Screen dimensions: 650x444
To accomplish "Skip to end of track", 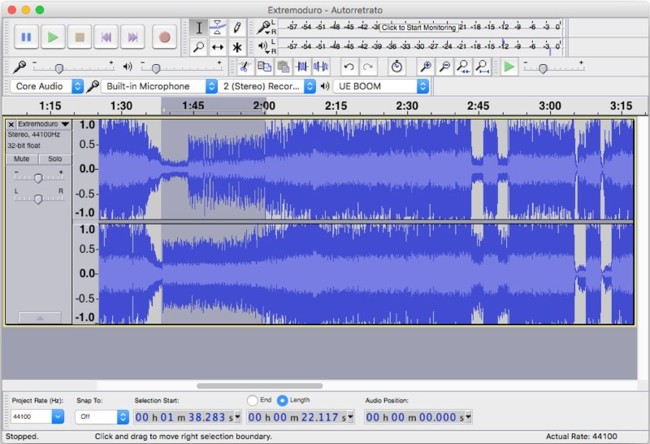I will coord(133,37).
